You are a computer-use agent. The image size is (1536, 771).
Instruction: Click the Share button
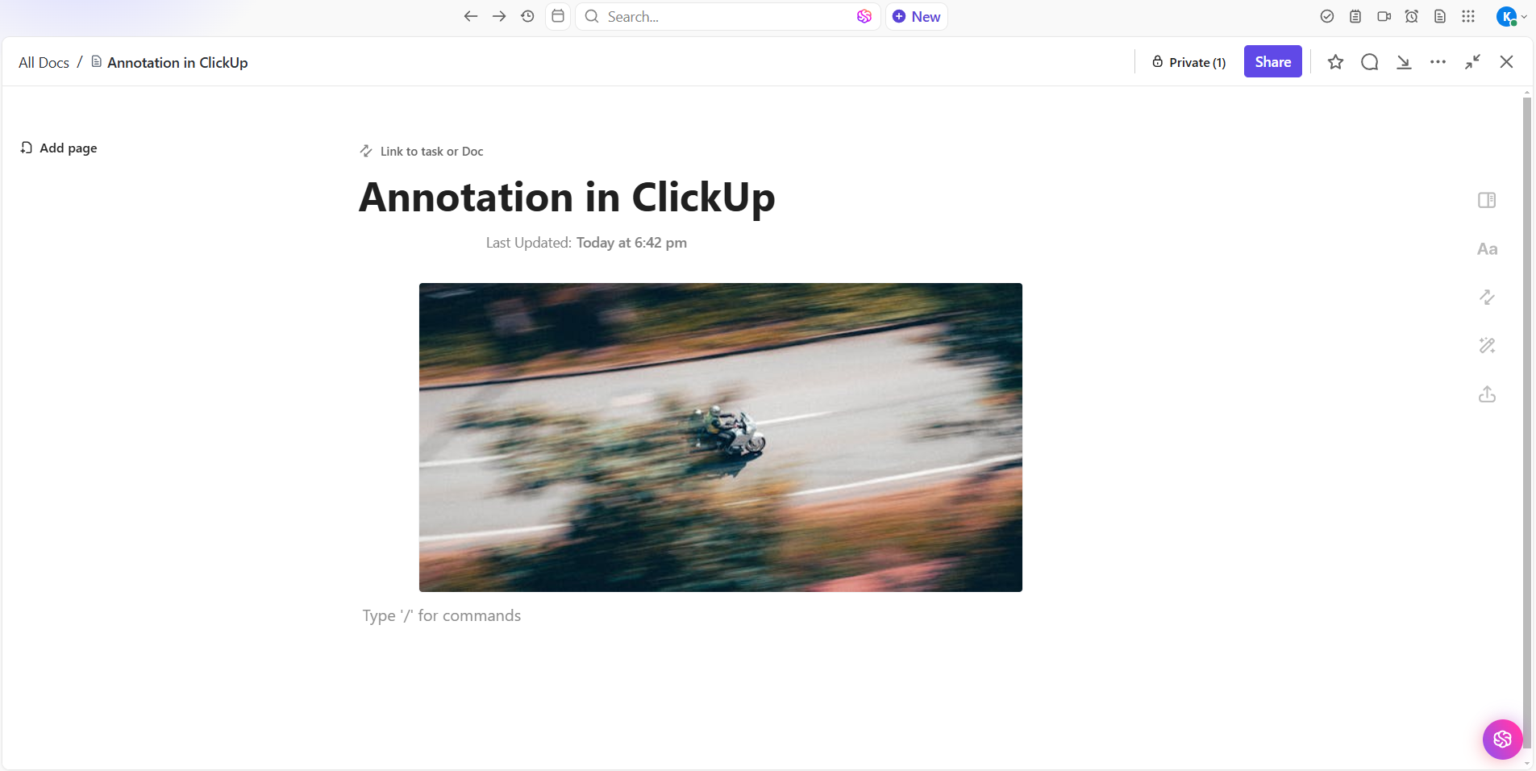(1272, 61)
